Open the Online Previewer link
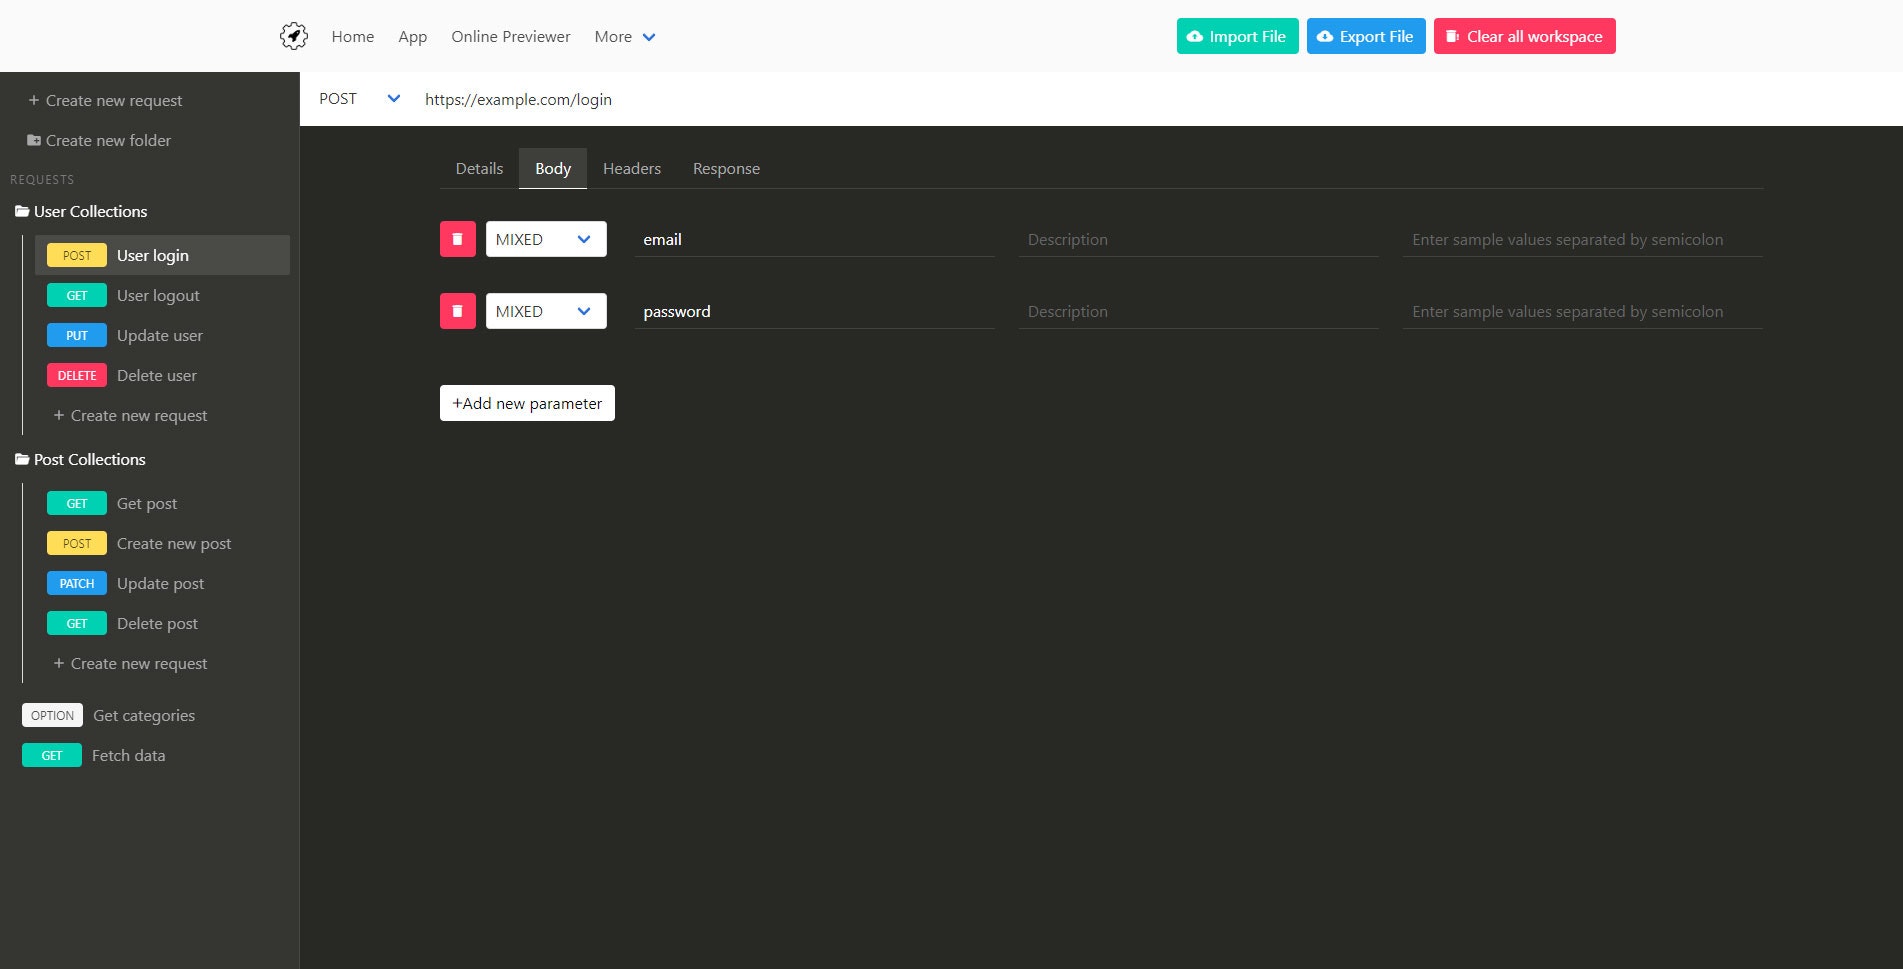 [510, 36]
